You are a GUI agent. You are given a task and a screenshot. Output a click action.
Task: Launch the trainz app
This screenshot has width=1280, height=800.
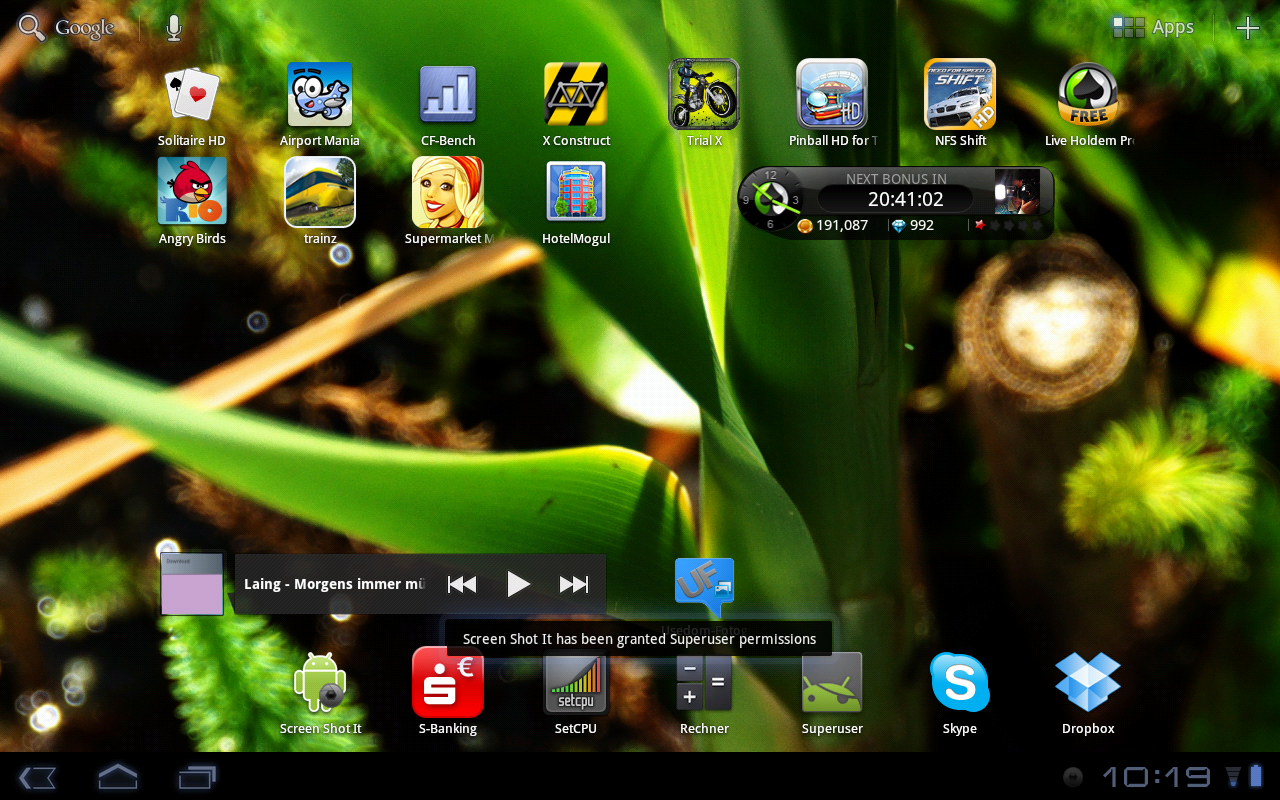(x=320, y=201)
